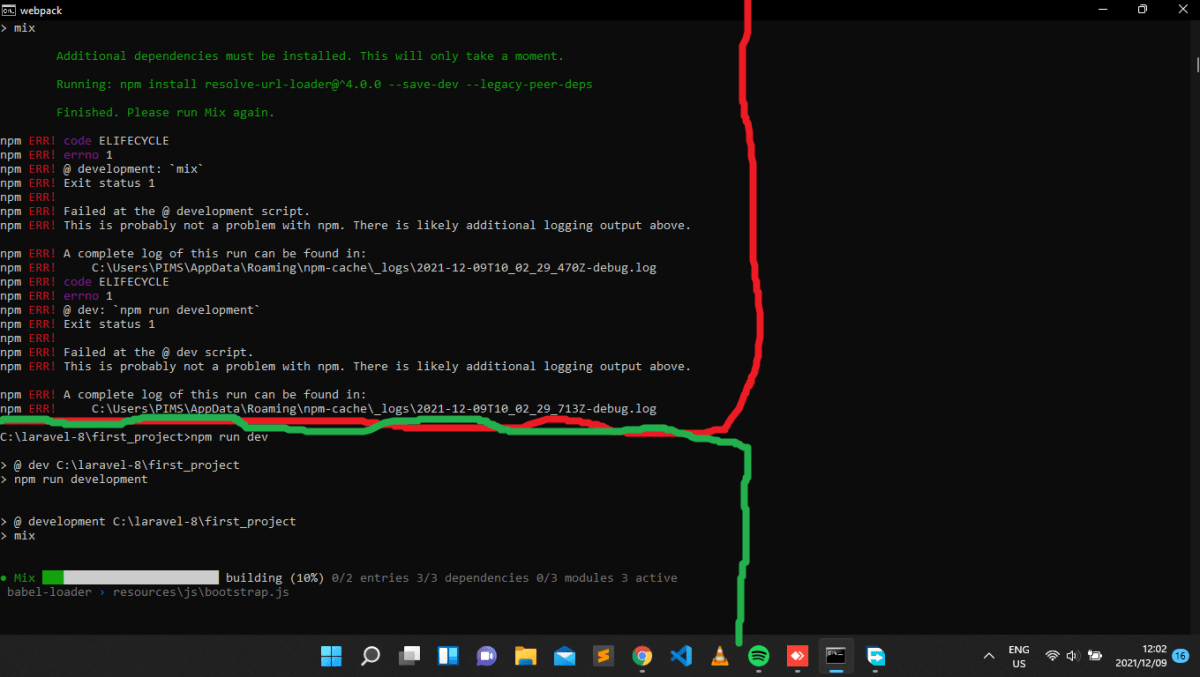Open Visual Studio Code from the taskbar

point(681,656)
